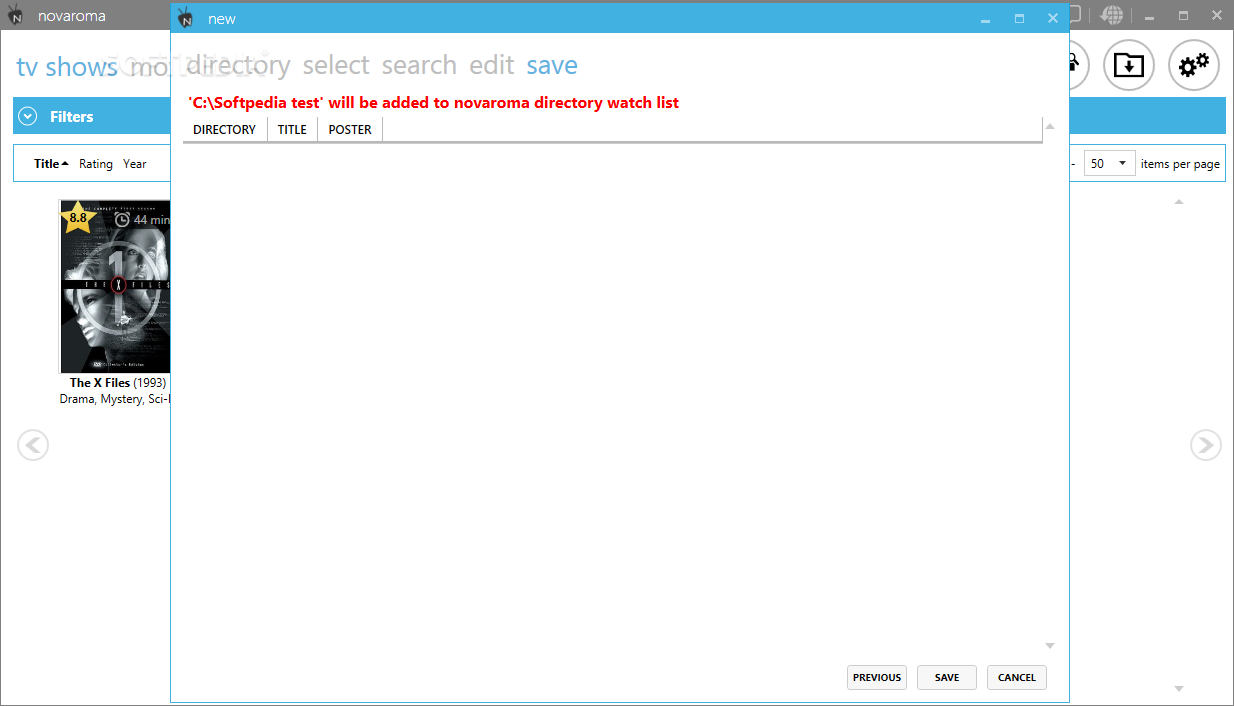The image size is (1234, 706).
Task: Go to previous page arrow
Action: click(33, 445)
